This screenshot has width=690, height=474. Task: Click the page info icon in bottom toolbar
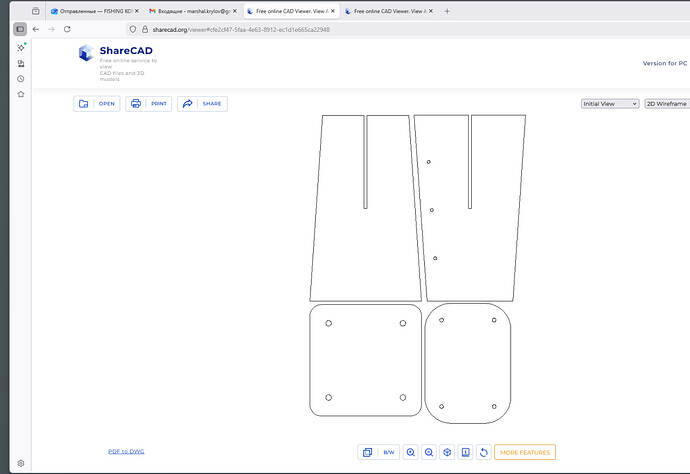point(465,453)
